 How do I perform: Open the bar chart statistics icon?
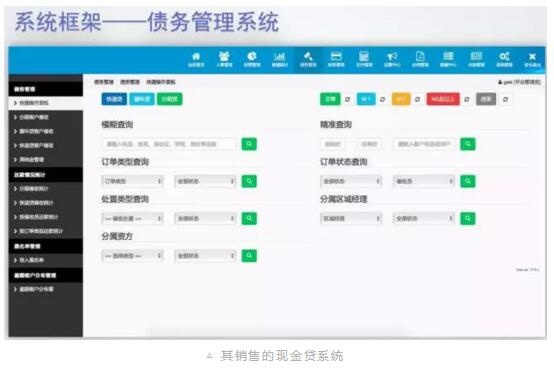(280, 59)
